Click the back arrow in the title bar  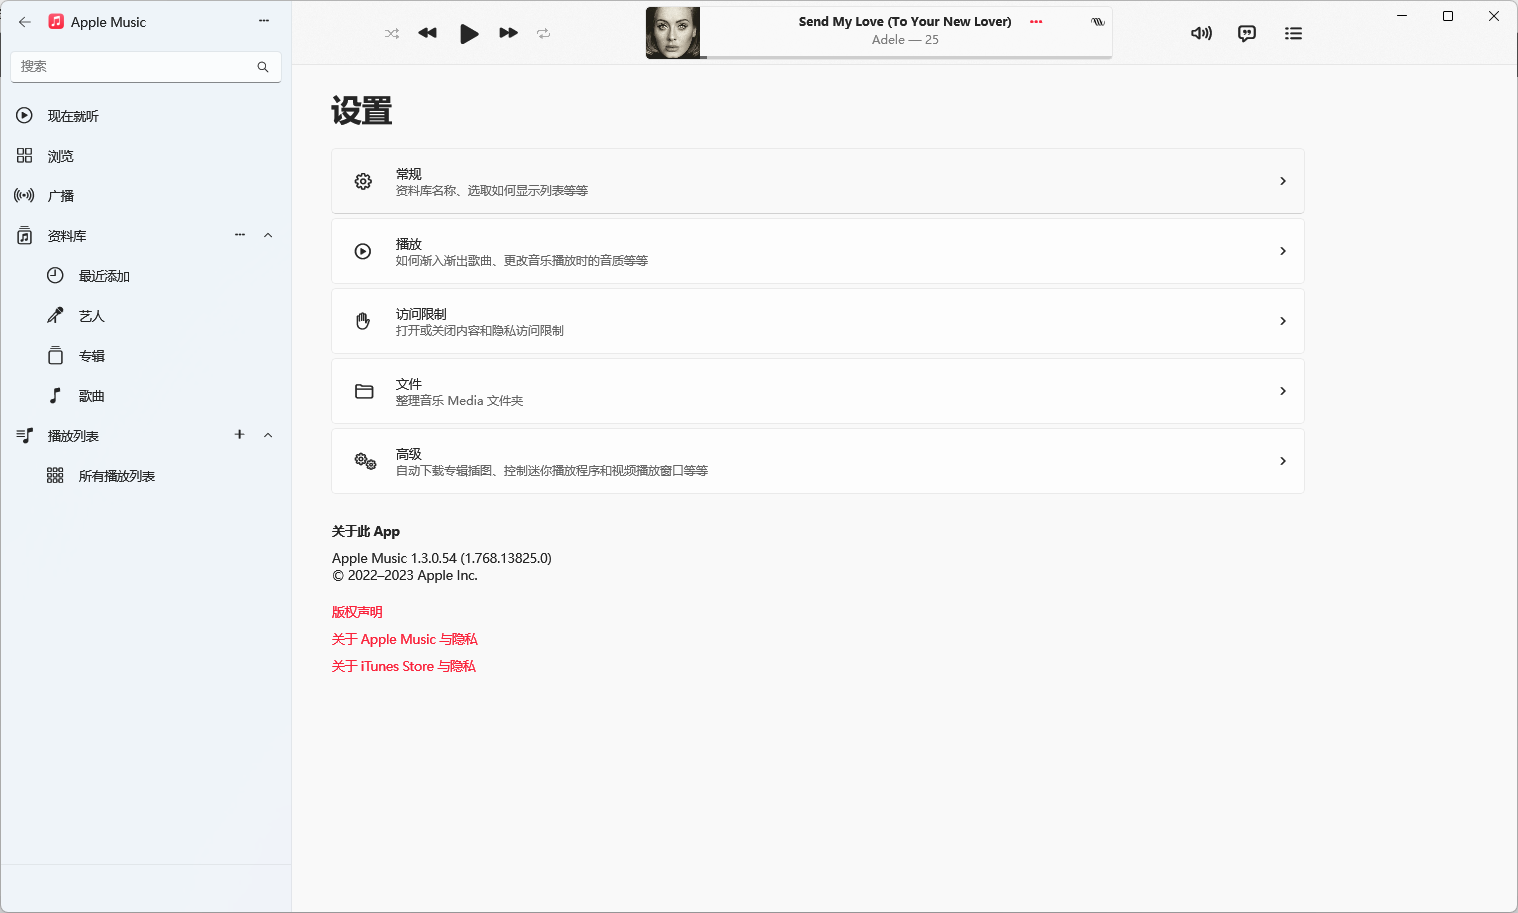[x=25, y=22]
